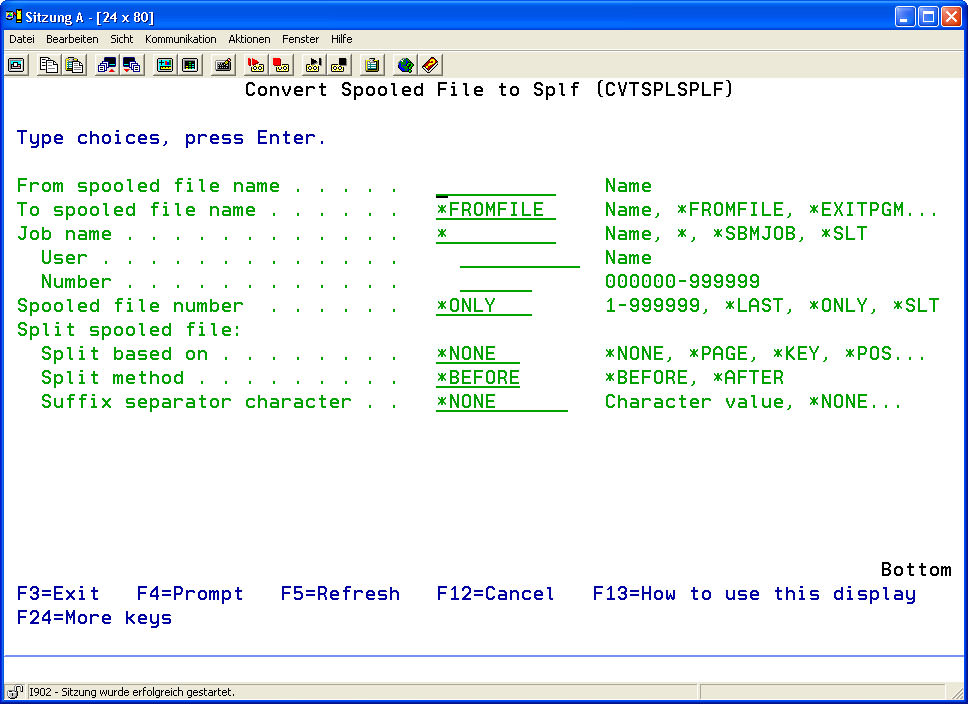Open the Datei menu
This screenshot has width=968, height=704.
pyautogui.click(x=22, y=39)
